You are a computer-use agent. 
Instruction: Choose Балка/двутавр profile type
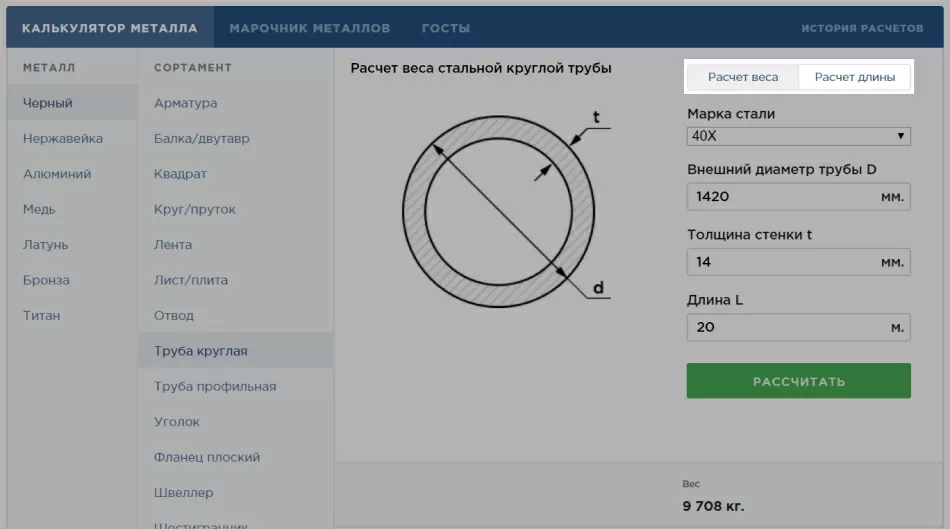click(x=201, y=138)
